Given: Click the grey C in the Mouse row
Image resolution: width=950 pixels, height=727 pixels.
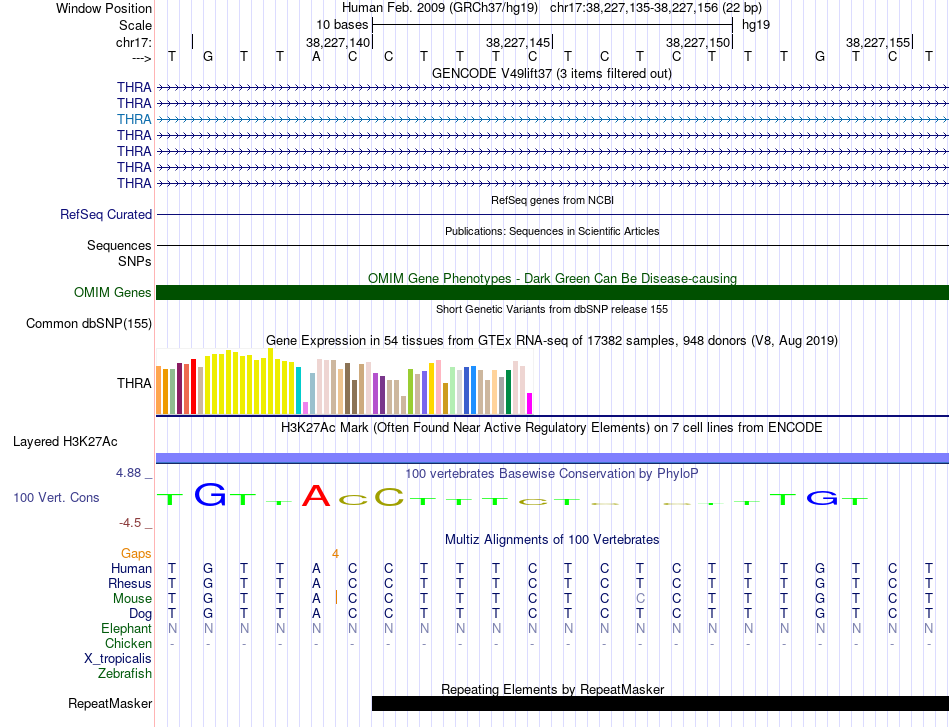Looking at the screenshot, I should tap(640, 599).
